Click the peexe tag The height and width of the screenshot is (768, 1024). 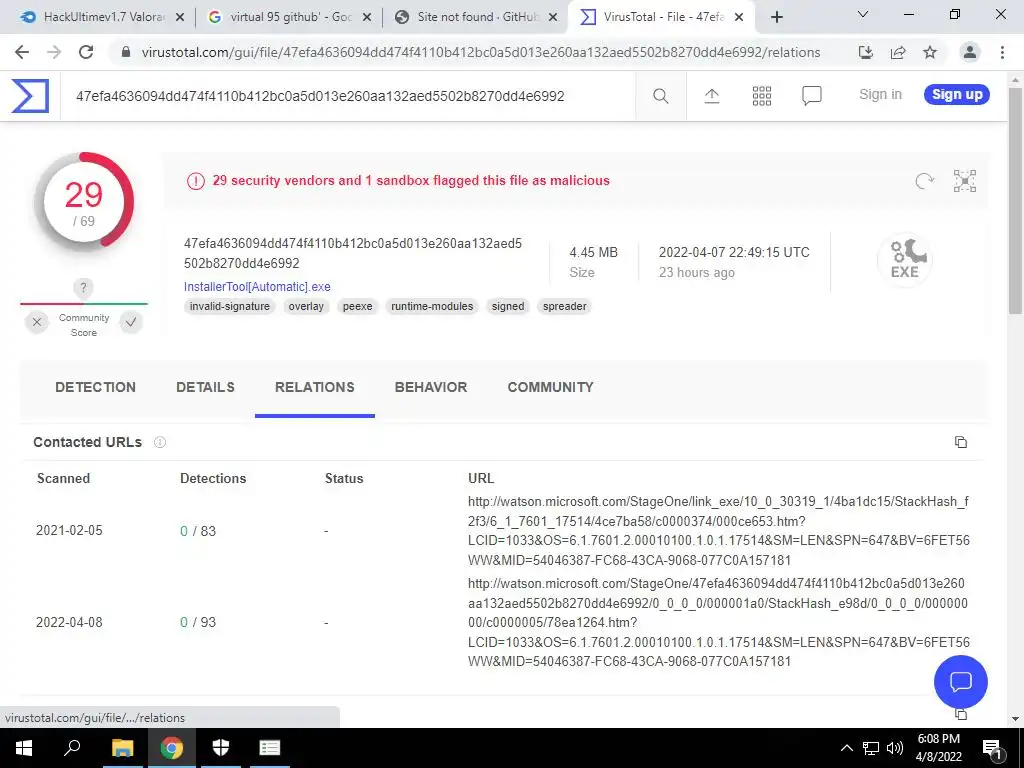pos(357,306)
